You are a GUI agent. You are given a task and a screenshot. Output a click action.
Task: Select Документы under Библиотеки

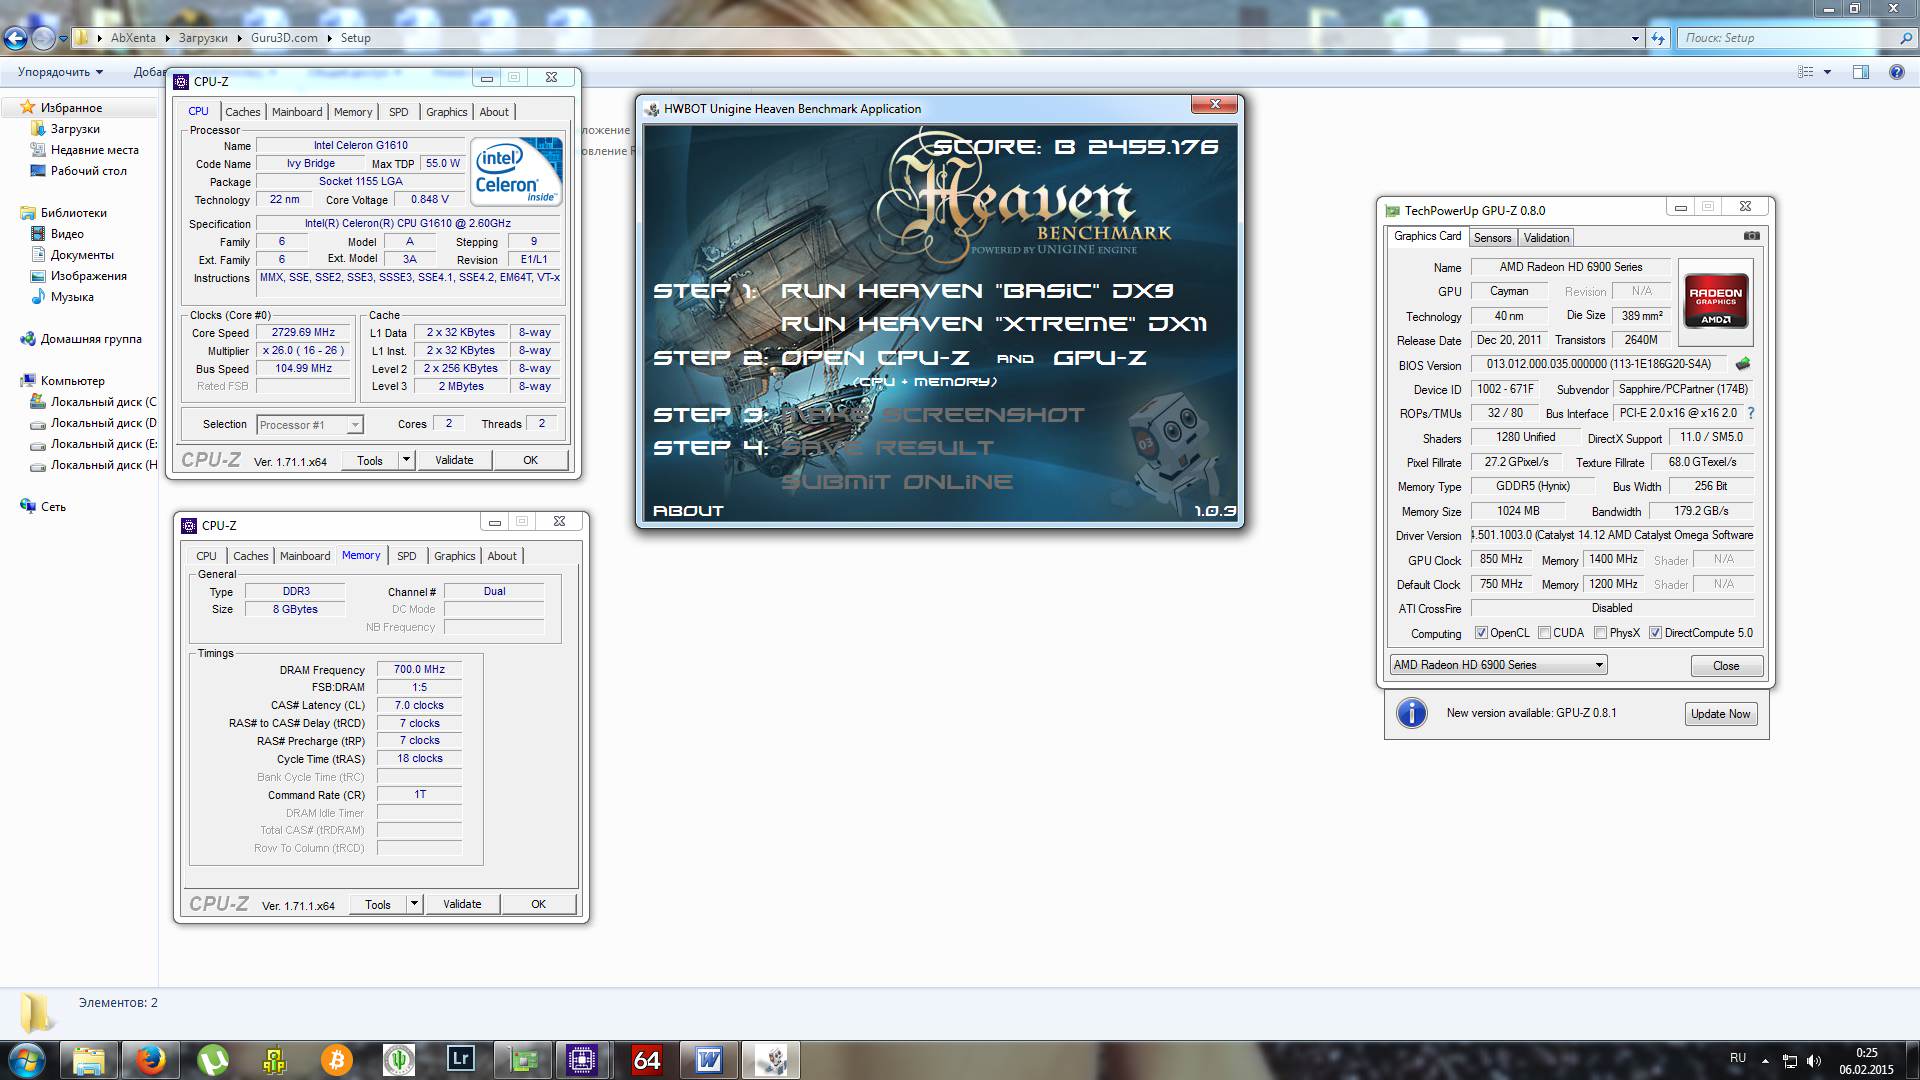[x=82, y=255]
